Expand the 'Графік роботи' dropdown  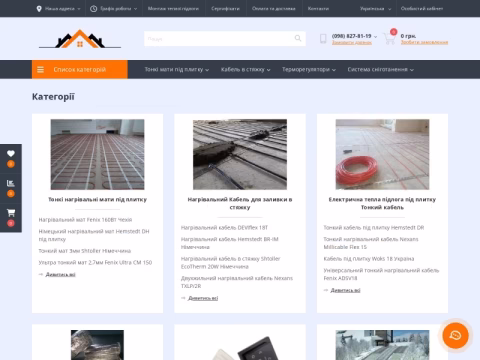coord(119,9)
